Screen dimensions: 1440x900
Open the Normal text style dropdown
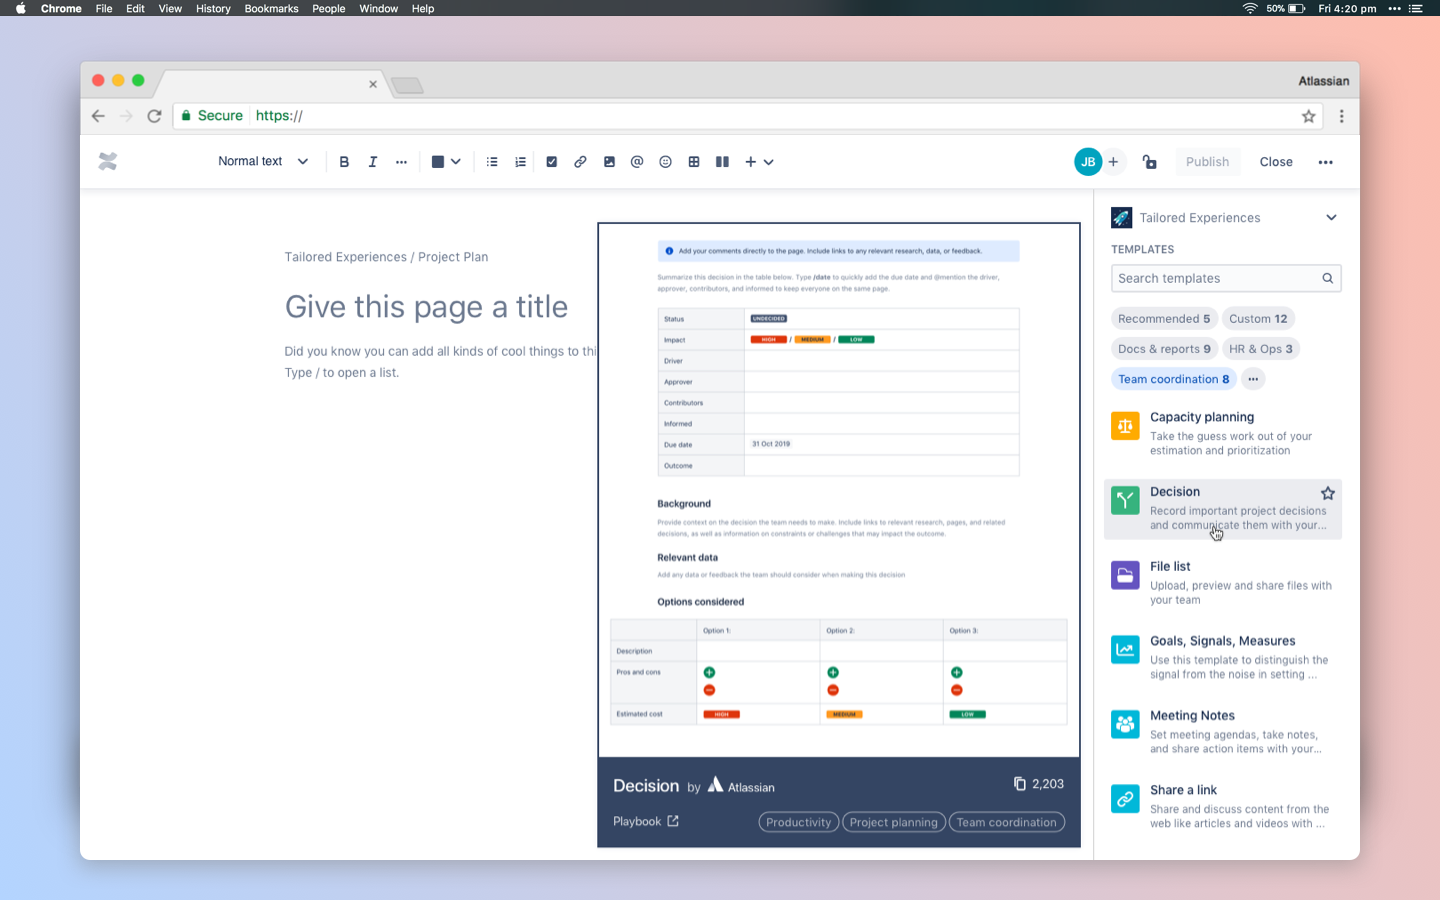[x=263, y=161]
